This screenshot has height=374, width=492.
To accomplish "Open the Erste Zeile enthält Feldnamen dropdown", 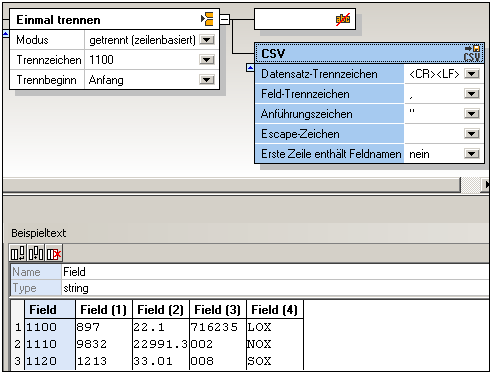I will coord(472,154).
